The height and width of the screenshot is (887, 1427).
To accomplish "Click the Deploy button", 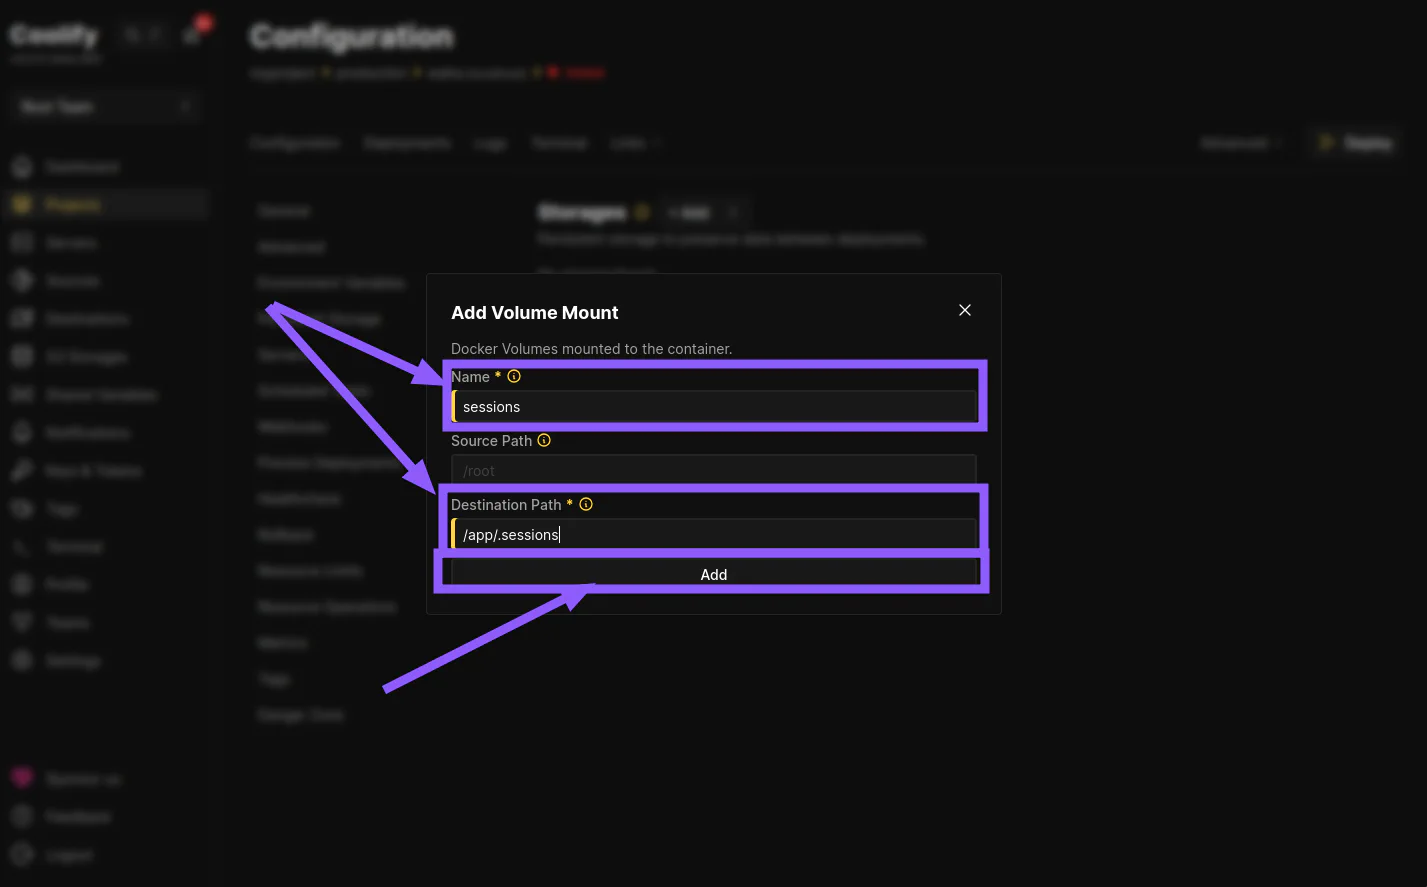I will (1355, 143).
